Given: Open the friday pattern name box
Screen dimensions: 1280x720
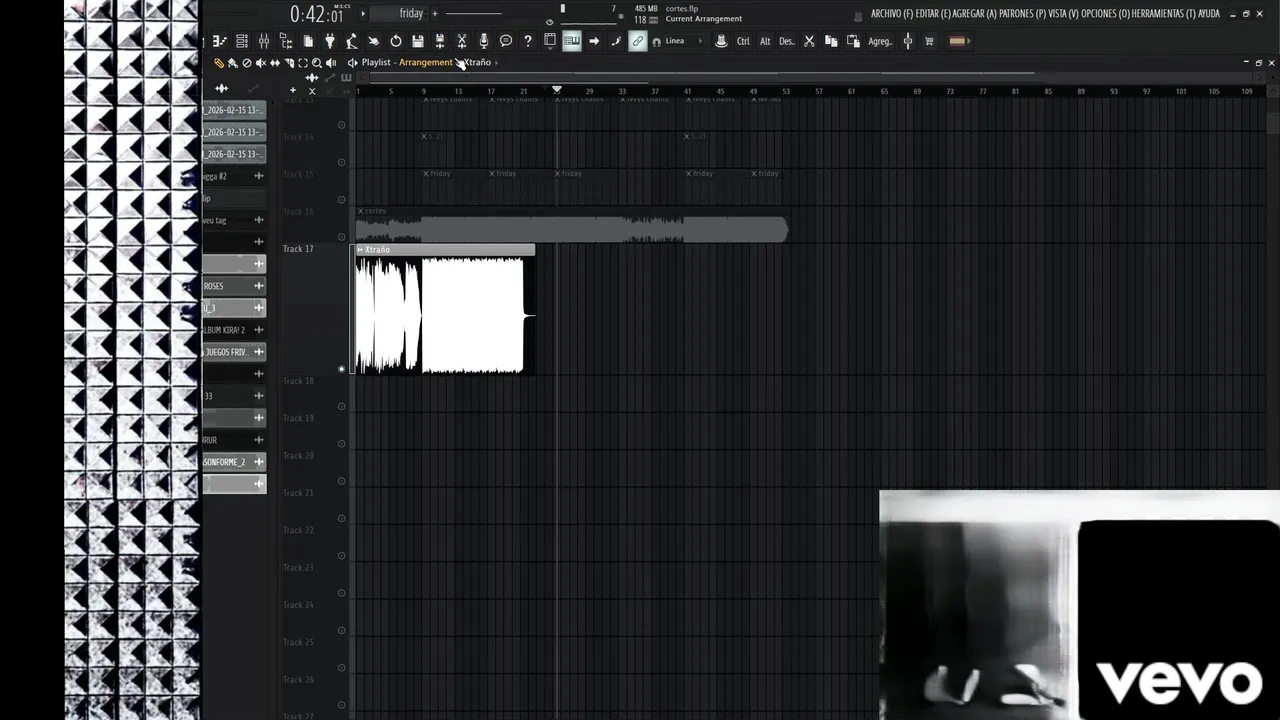Looking at the screenshot, I should [x=401, y=14].
